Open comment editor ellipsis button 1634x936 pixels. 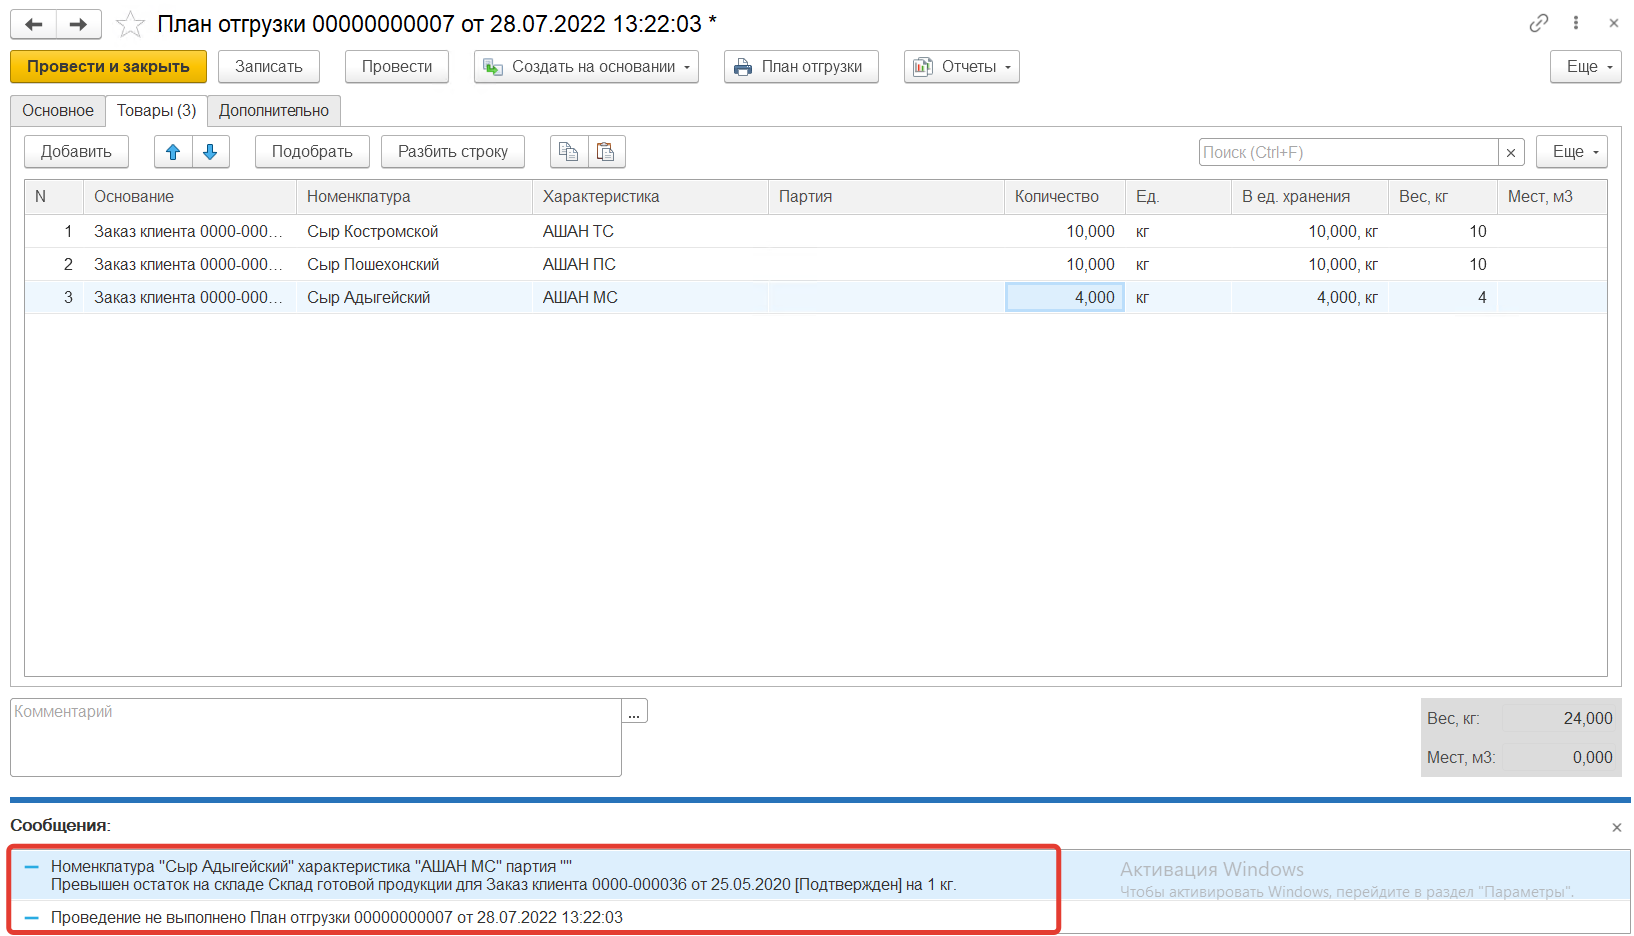(634, 712)
